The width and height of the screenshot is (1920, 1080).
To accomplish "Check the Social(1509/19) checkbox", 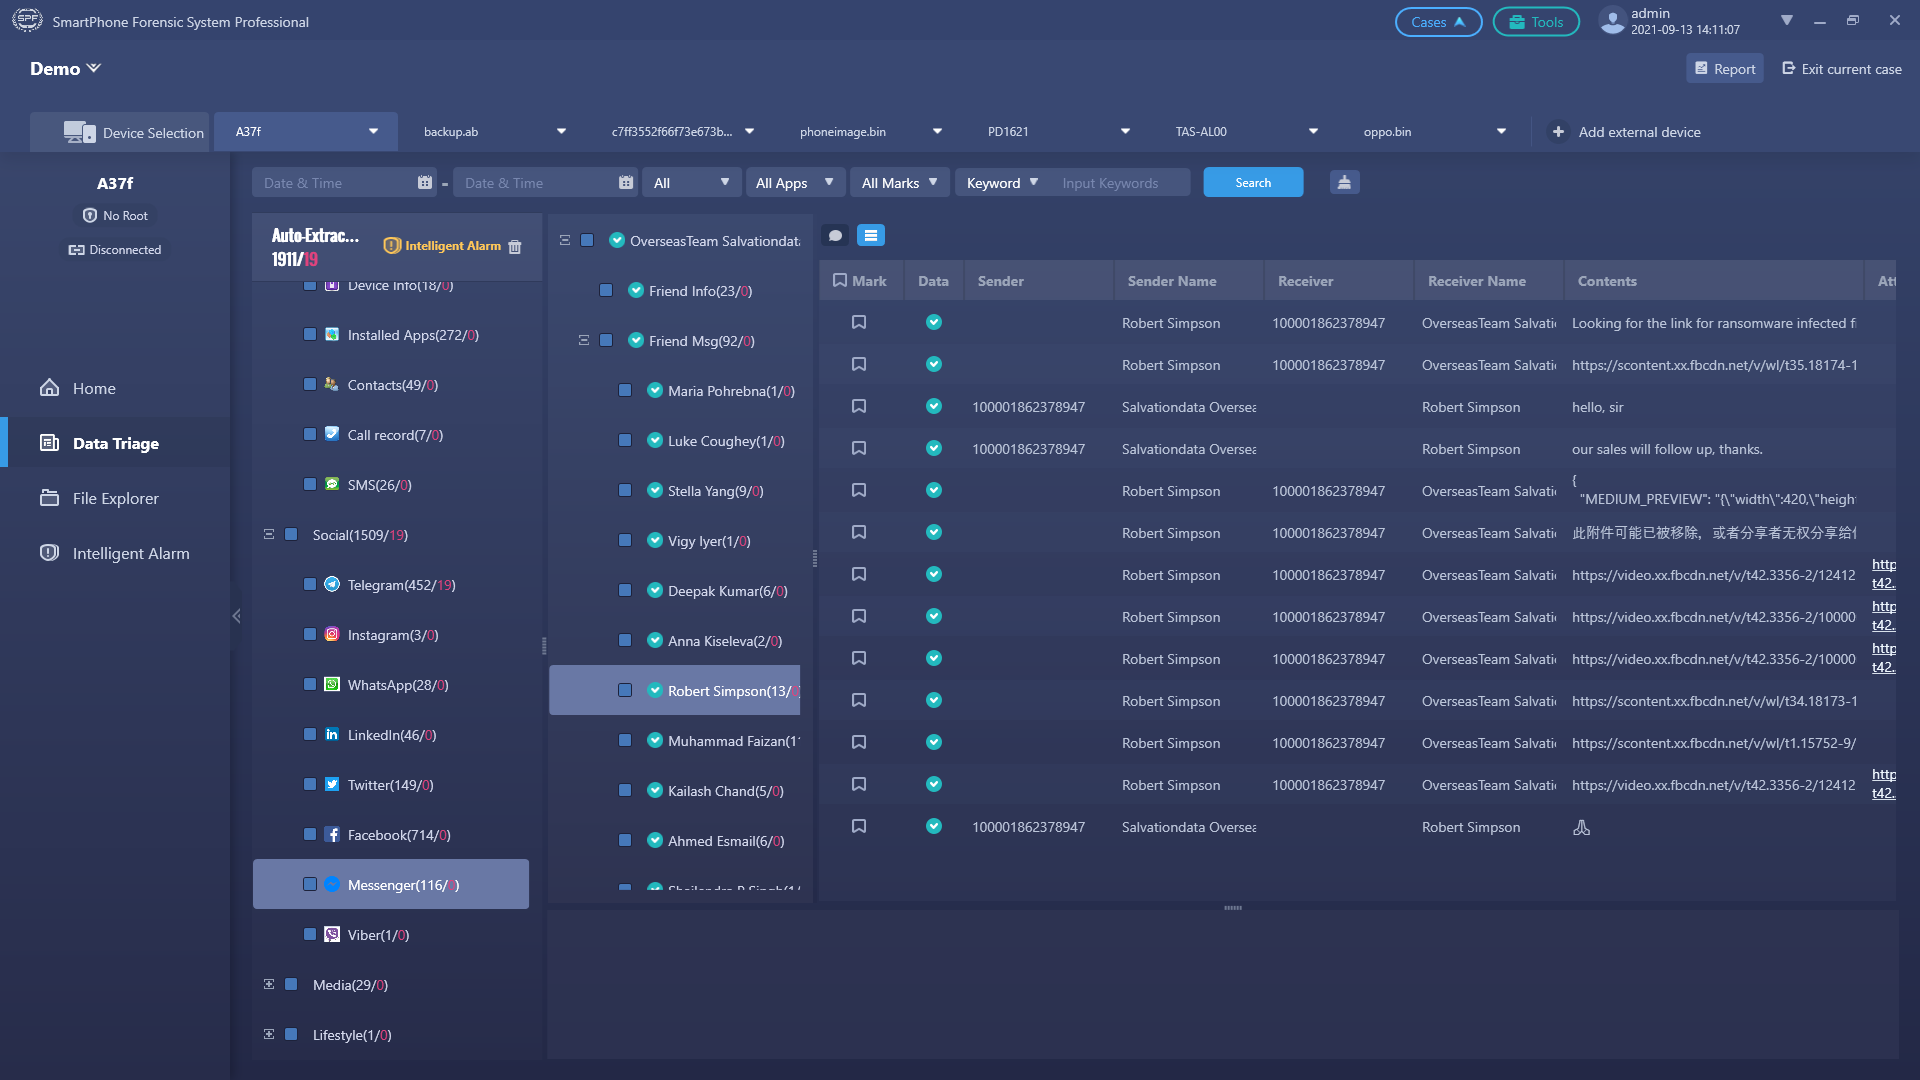I will 291,535.
